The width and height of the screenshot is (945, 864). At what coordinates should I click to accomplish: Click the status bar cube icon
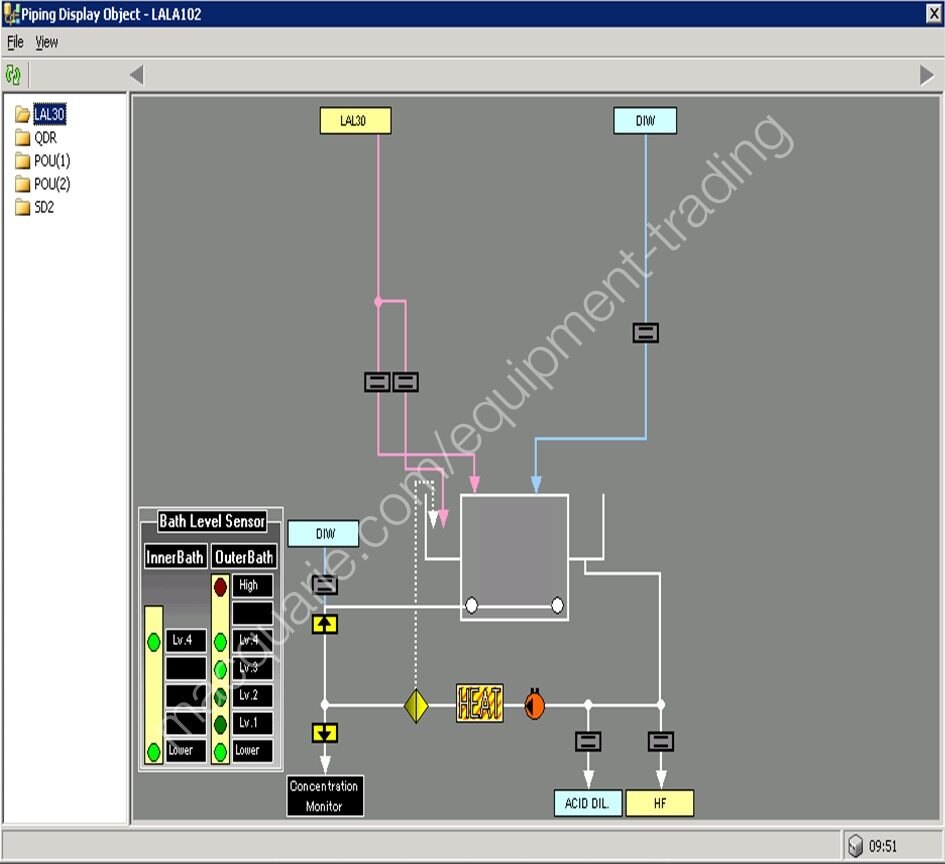point(856,846)
